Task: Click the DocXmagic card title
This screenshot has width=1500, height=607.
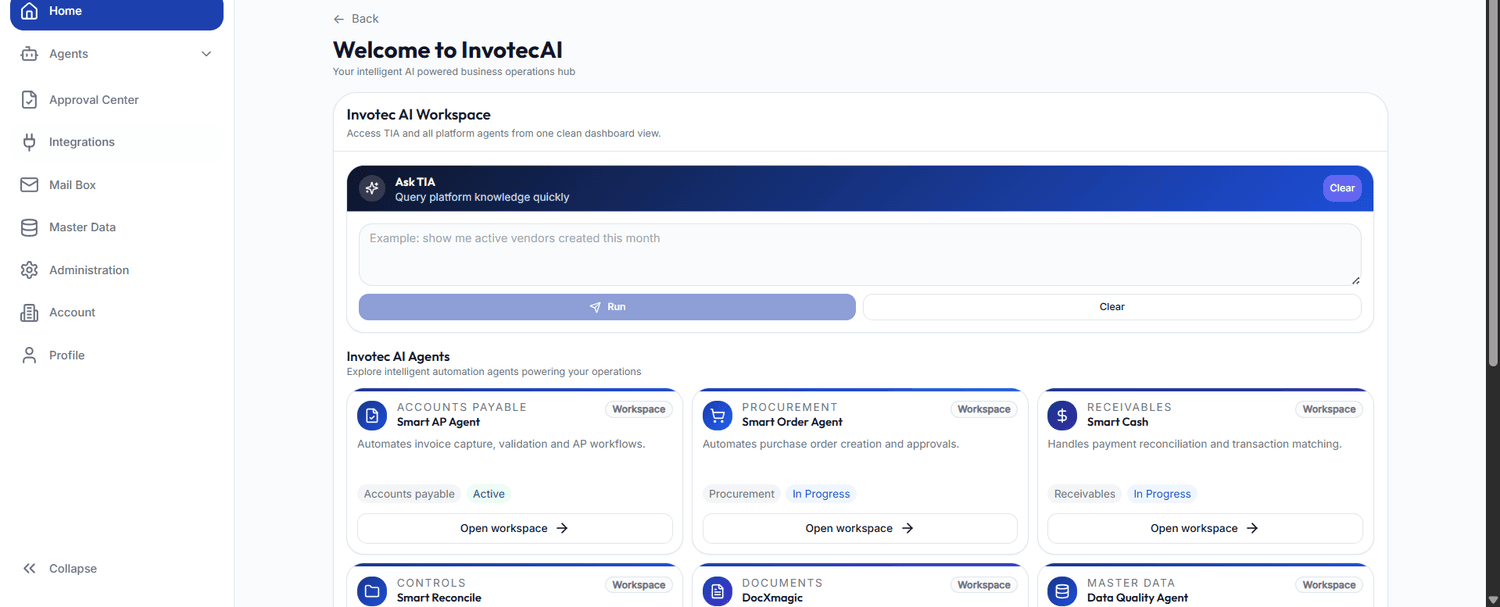Action: coord(772,598)
